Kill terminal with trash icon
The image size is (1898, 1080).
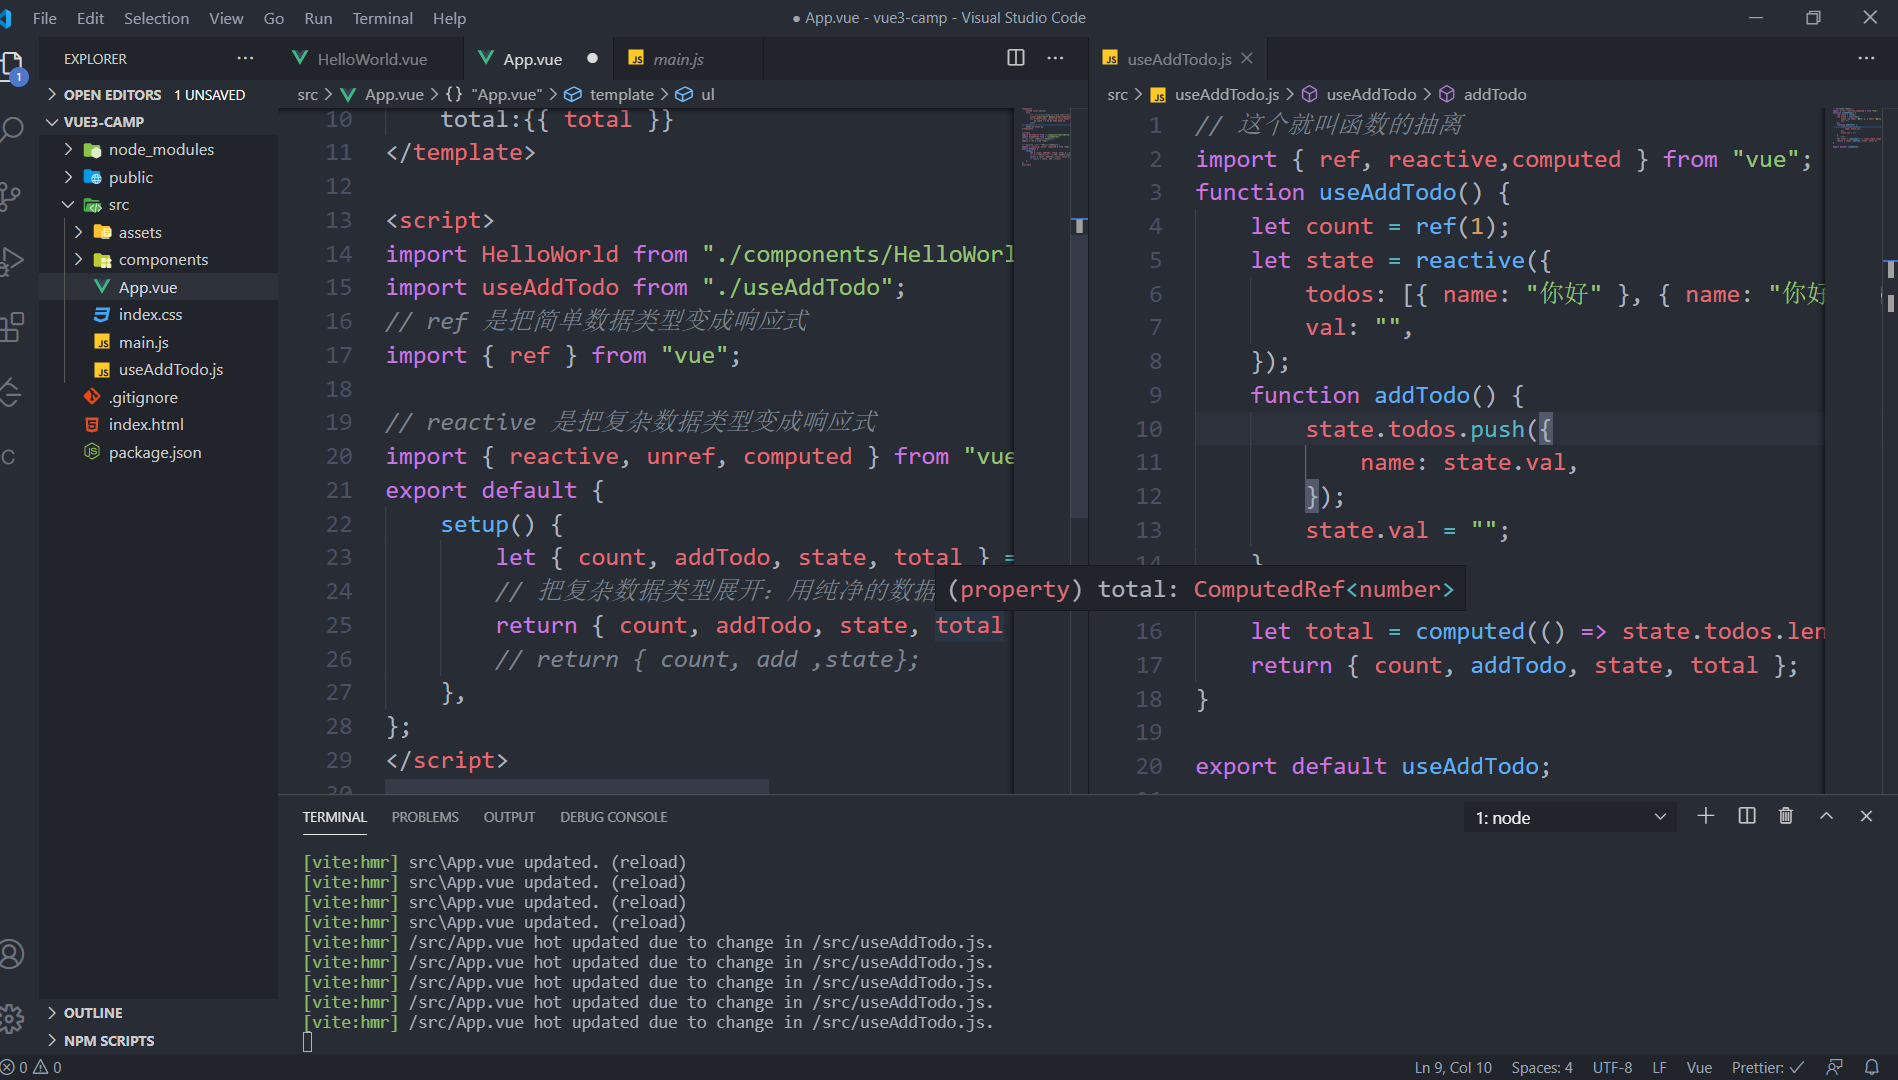pyautogui.click(x=1786, y=816)
